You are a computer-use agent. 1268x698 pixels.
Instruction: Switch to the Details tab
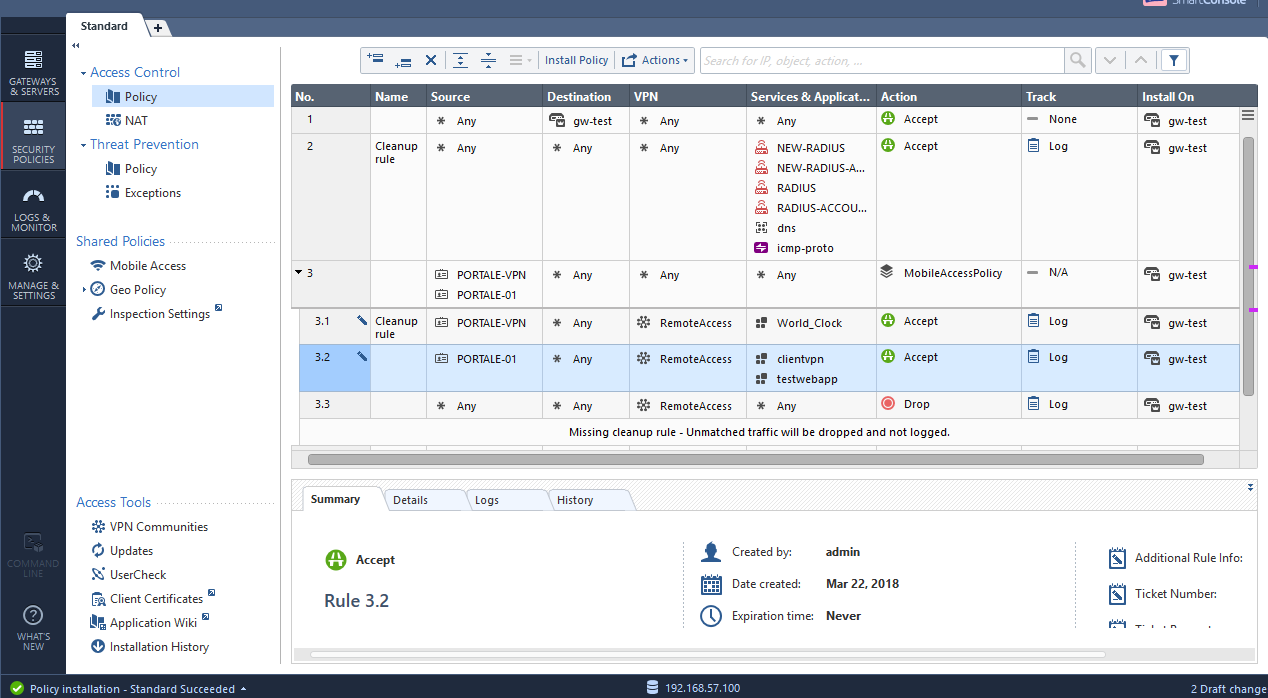410,500
